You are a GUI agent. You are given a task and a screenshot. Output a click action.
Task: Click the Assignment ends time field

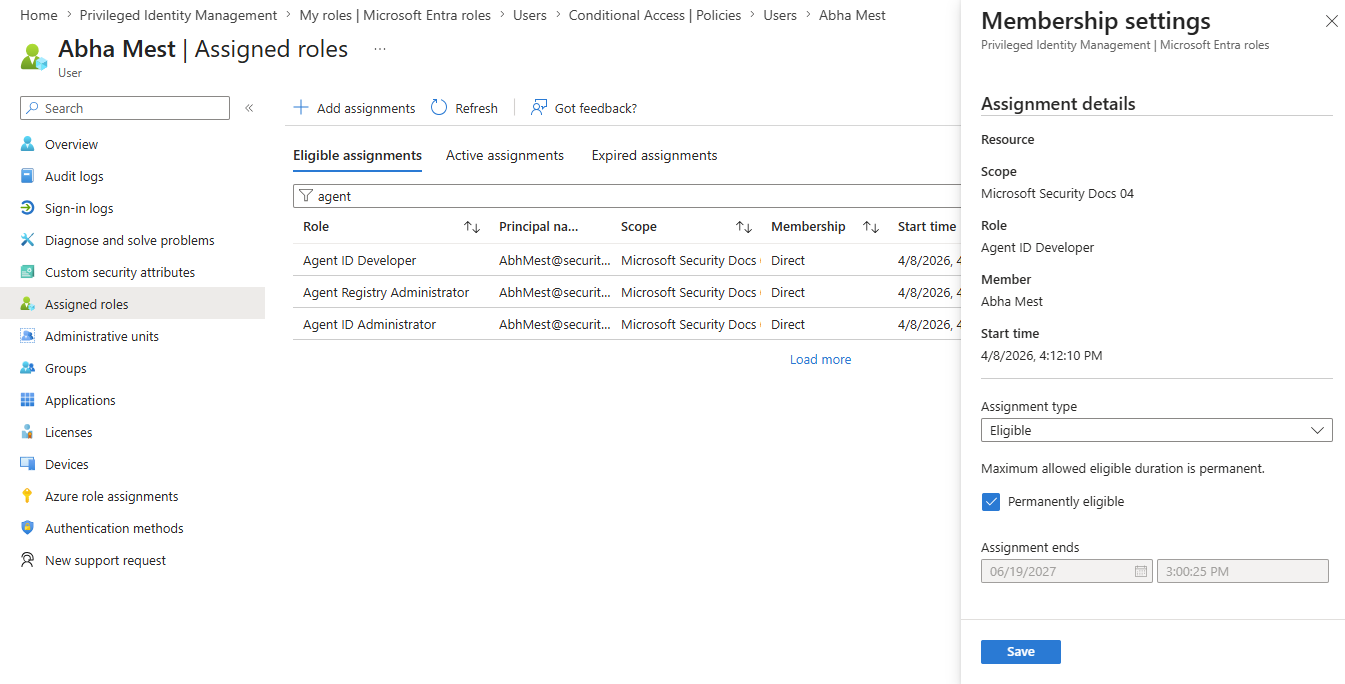pyautogui.click(x=1243, y=571)
